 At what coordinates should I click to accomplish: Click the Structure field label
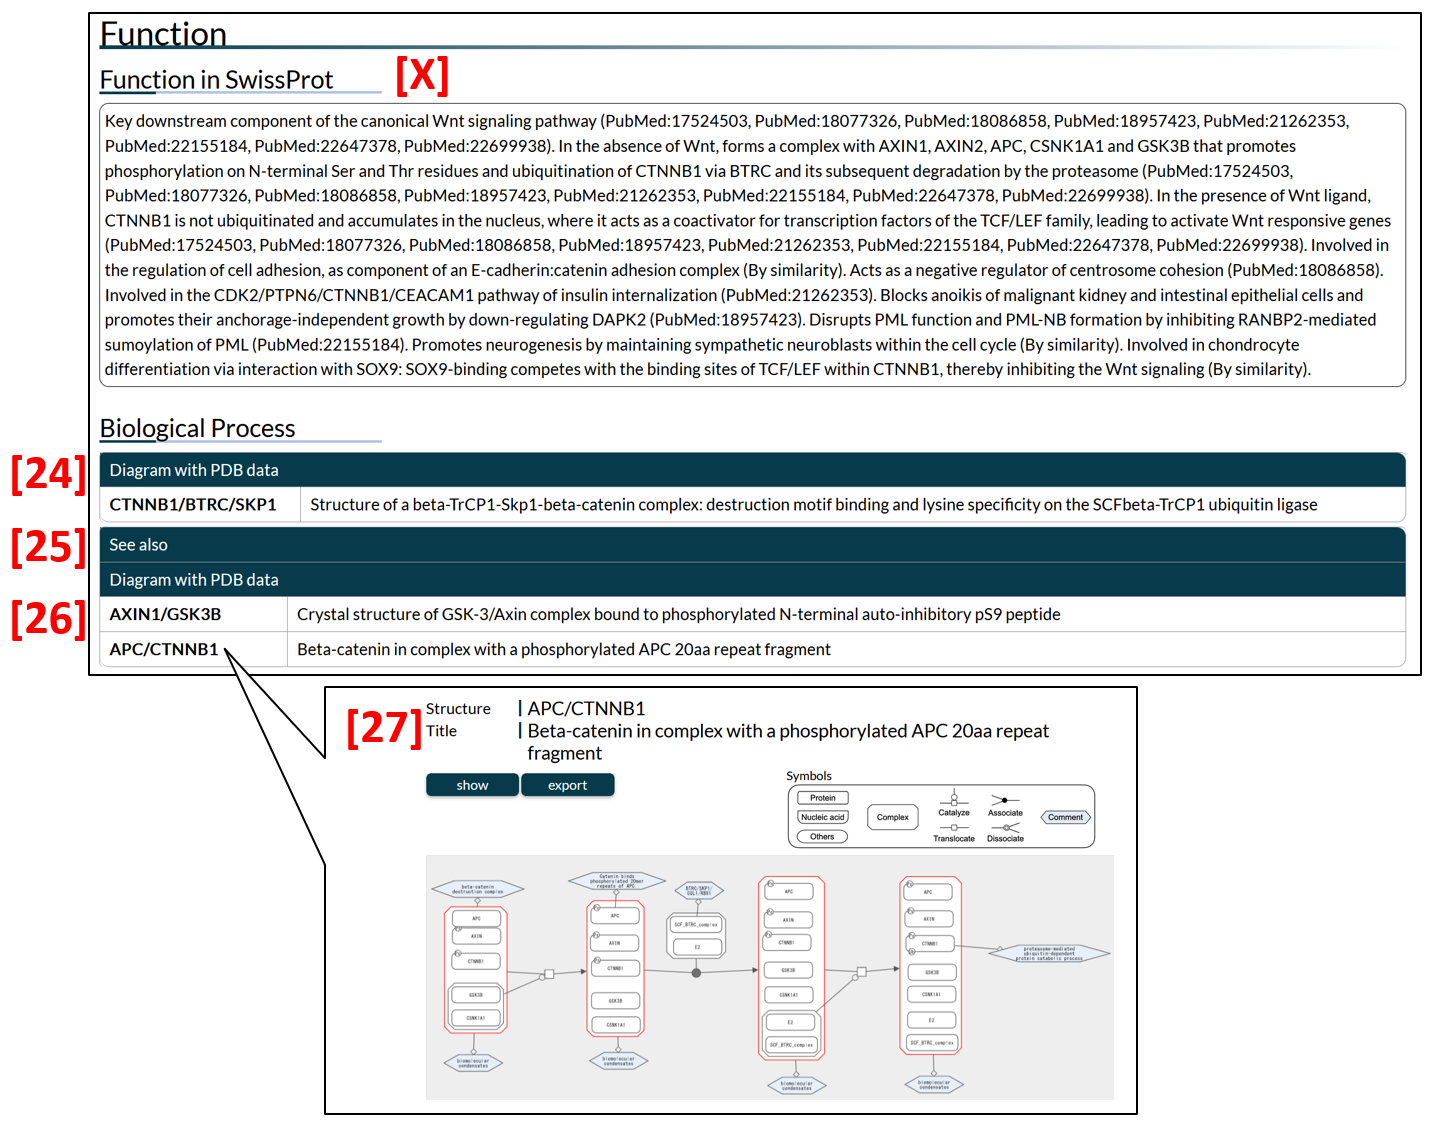(x=458, y=709)
